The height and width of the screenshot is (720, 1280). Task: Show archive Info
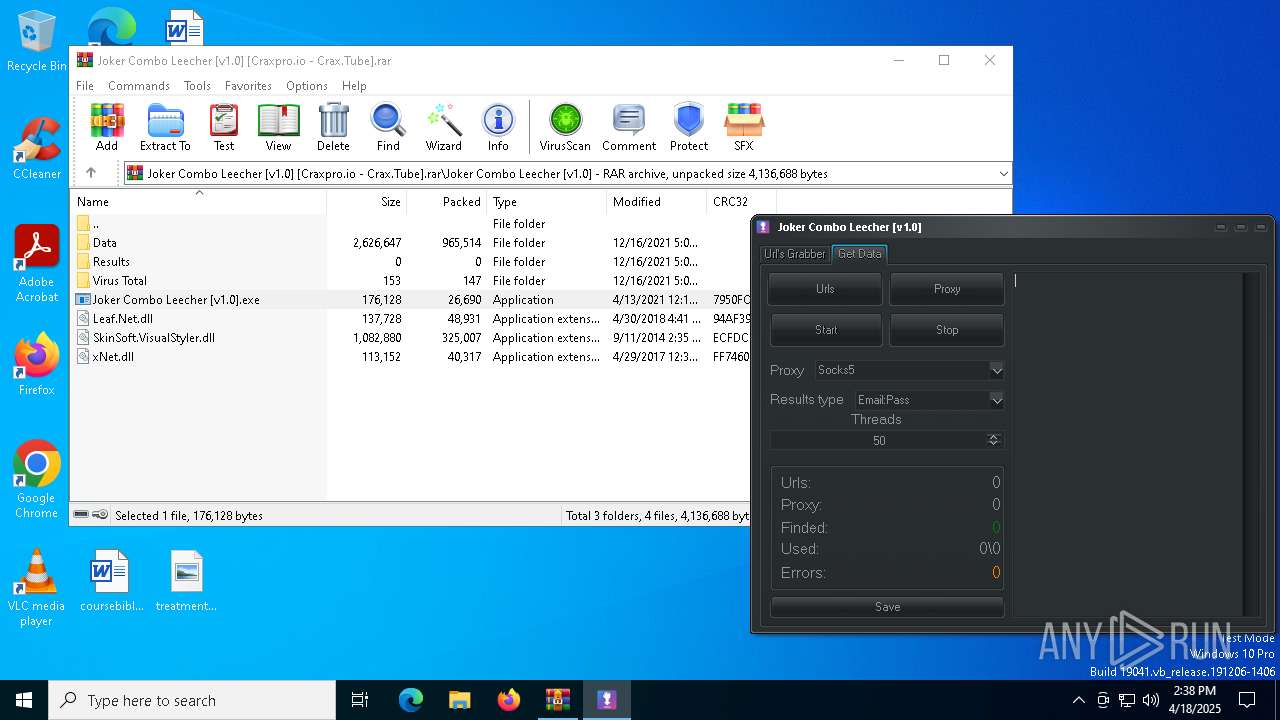tap(498, 127)
